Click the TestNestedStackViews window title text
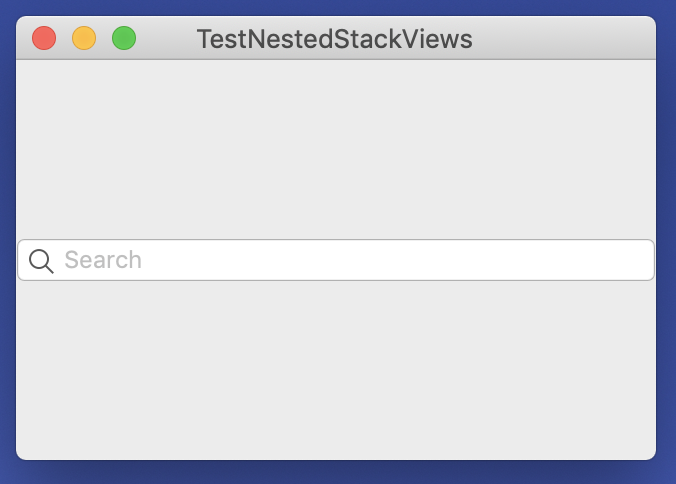 335,39
